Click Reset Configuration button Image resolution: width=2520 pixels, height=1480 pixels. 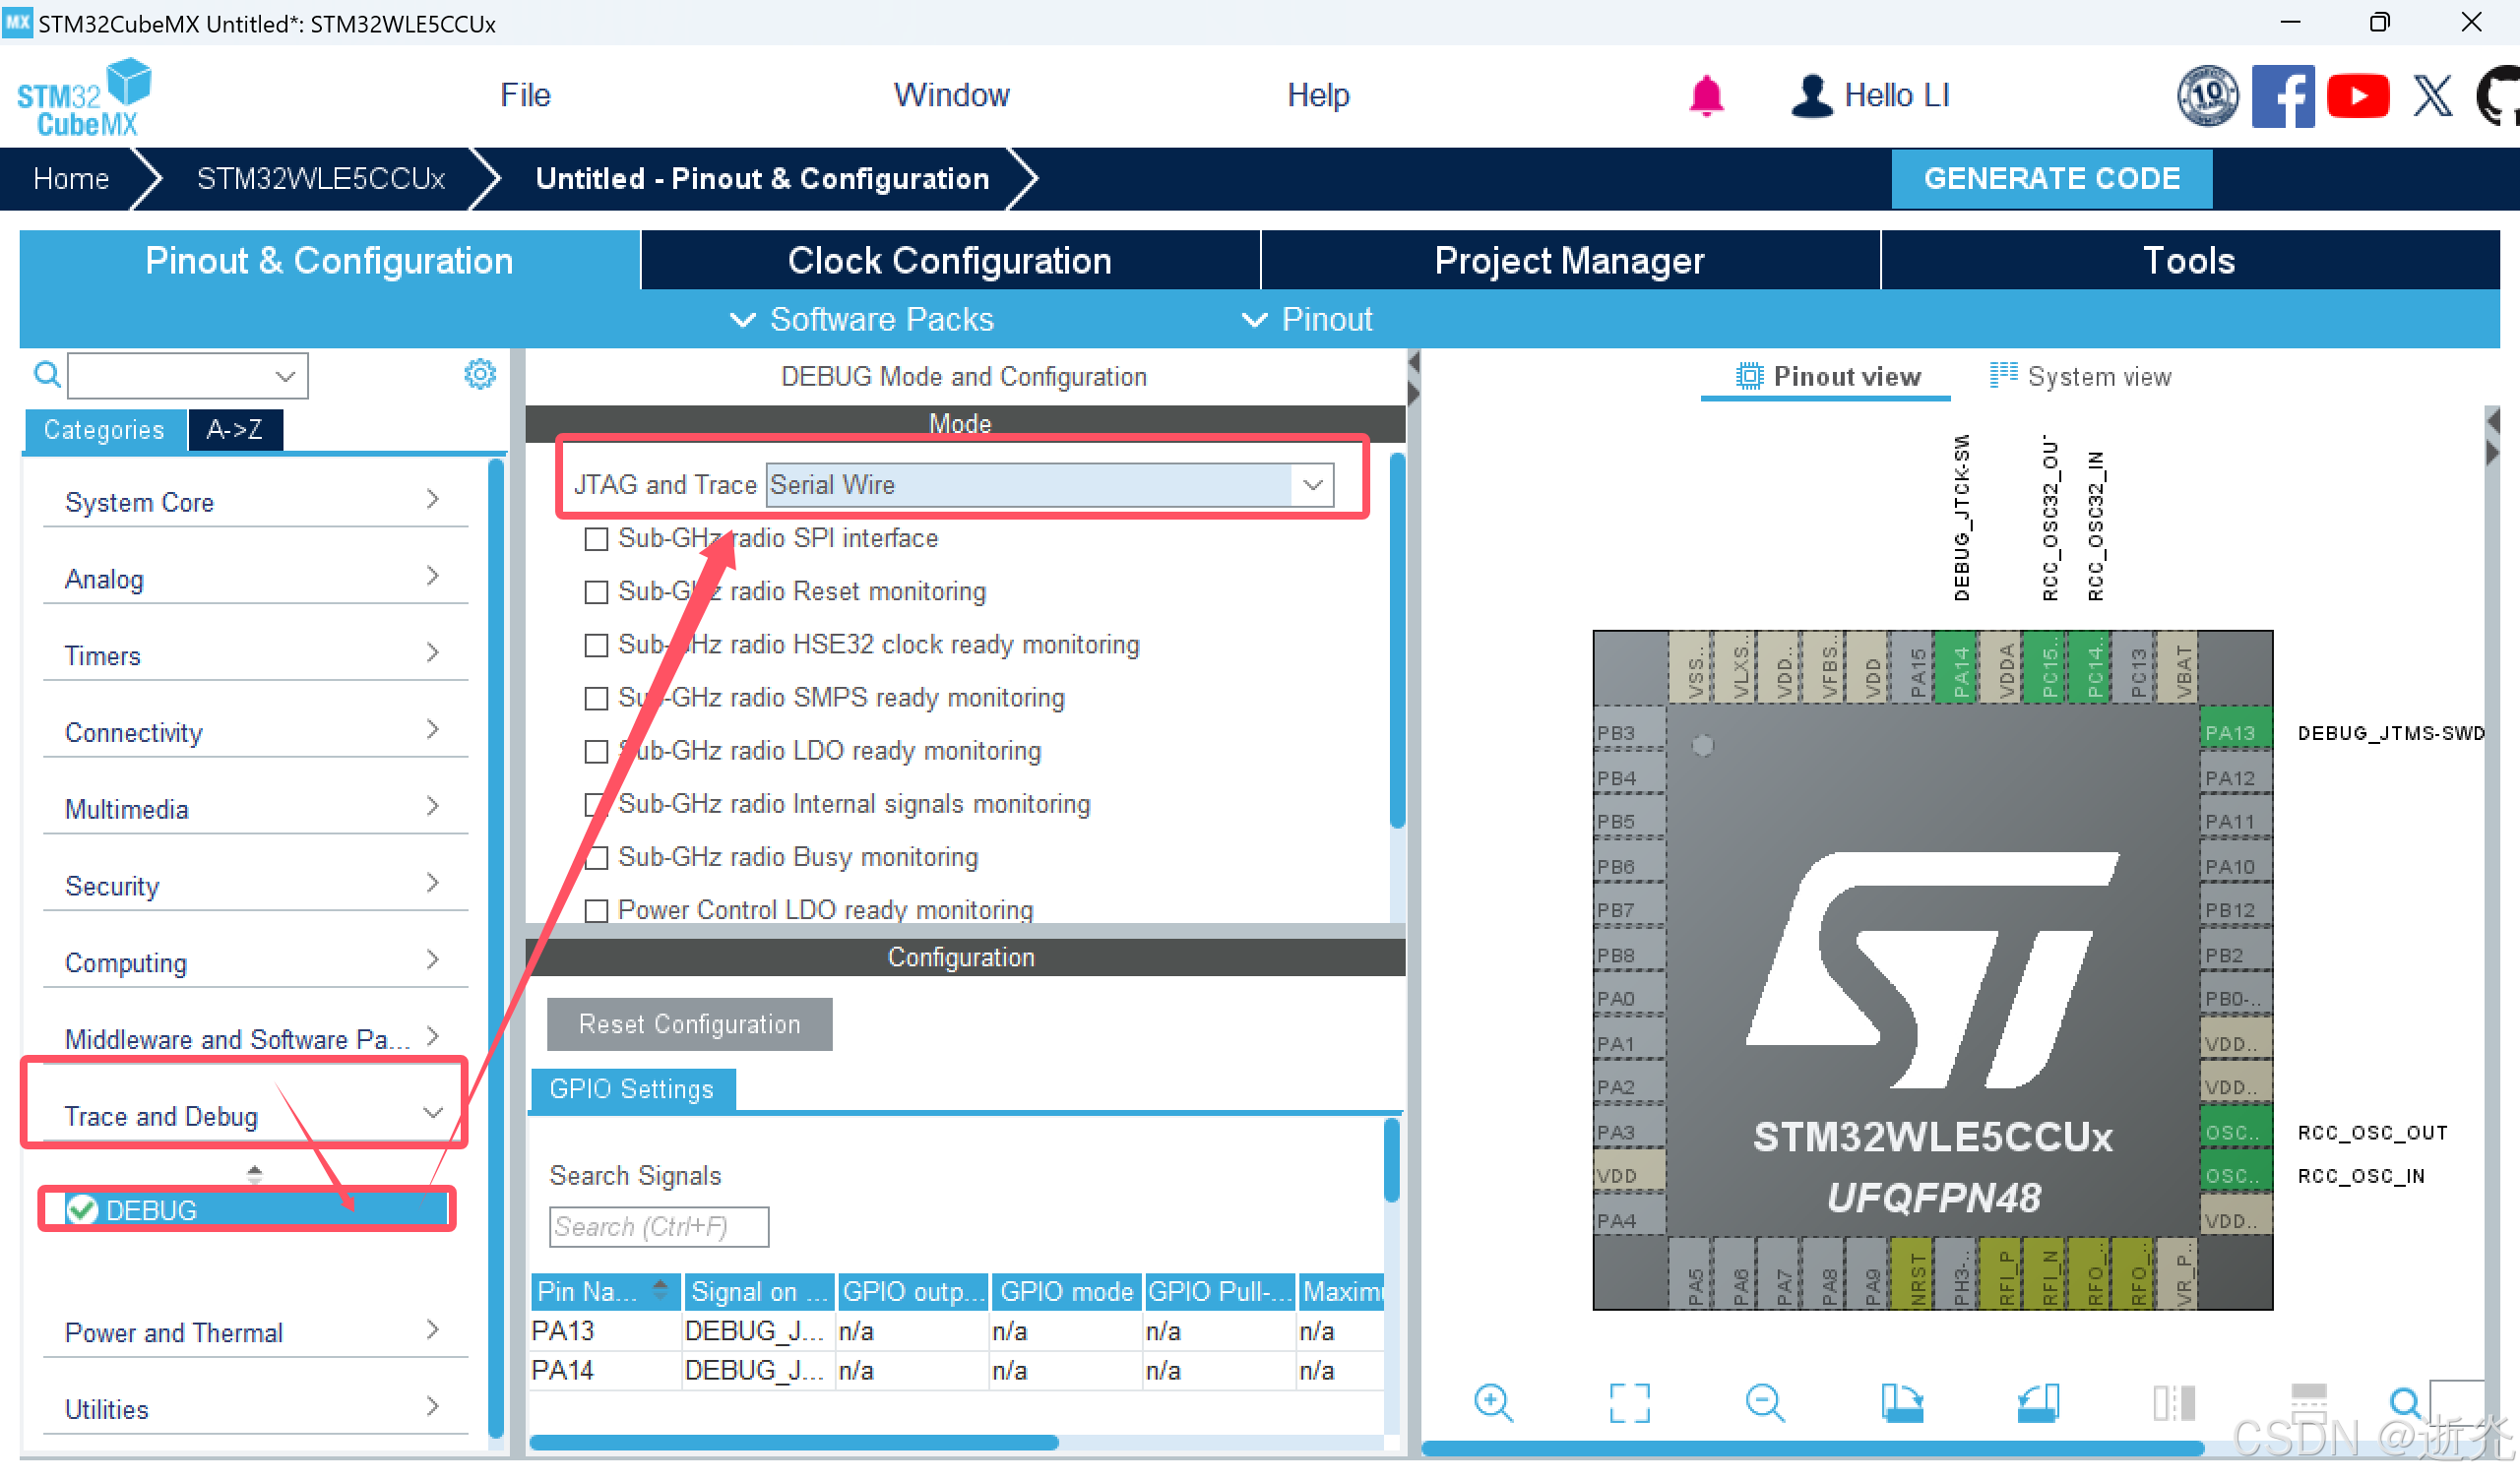pyautogui.click(x=689, y=1024)
